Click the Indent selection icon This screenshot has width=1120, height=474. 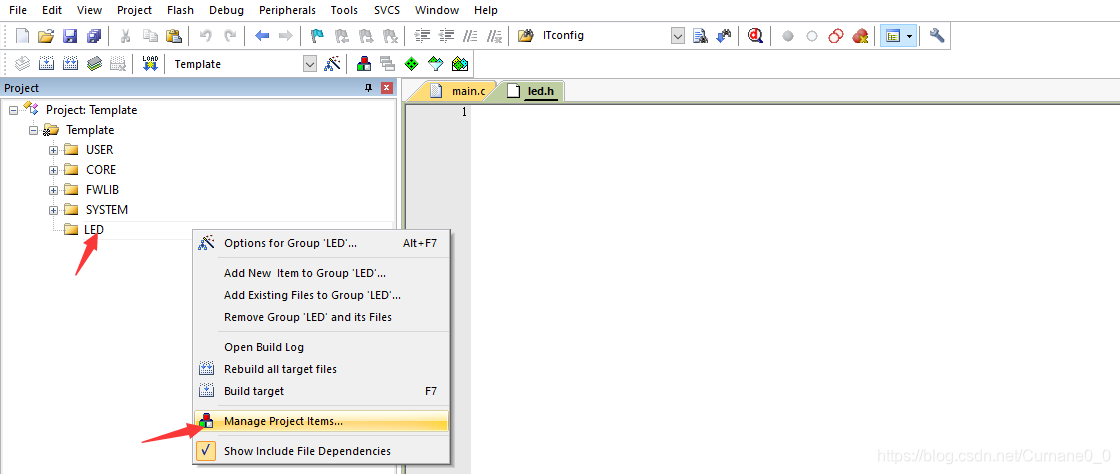click(x=423, y=36)
